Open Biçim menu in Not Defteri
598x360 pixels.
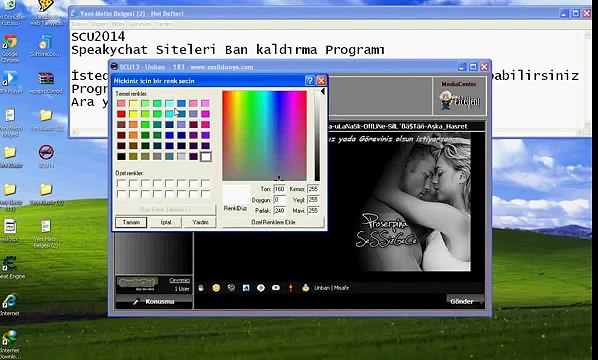(118, 24)
